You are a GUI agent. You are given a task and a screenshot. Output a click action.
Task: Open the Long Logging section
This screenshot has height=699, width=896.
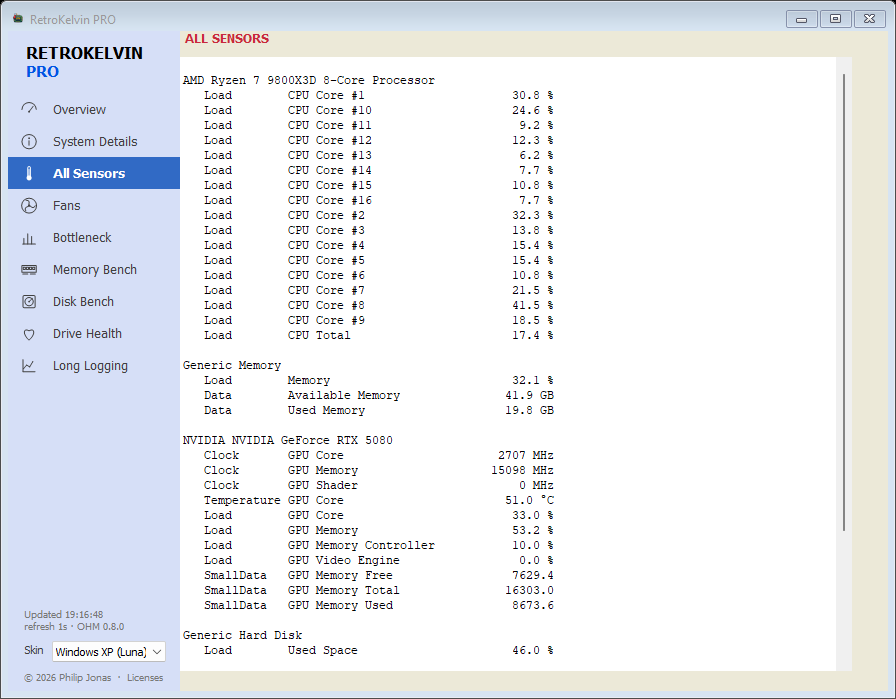[94, 365]
